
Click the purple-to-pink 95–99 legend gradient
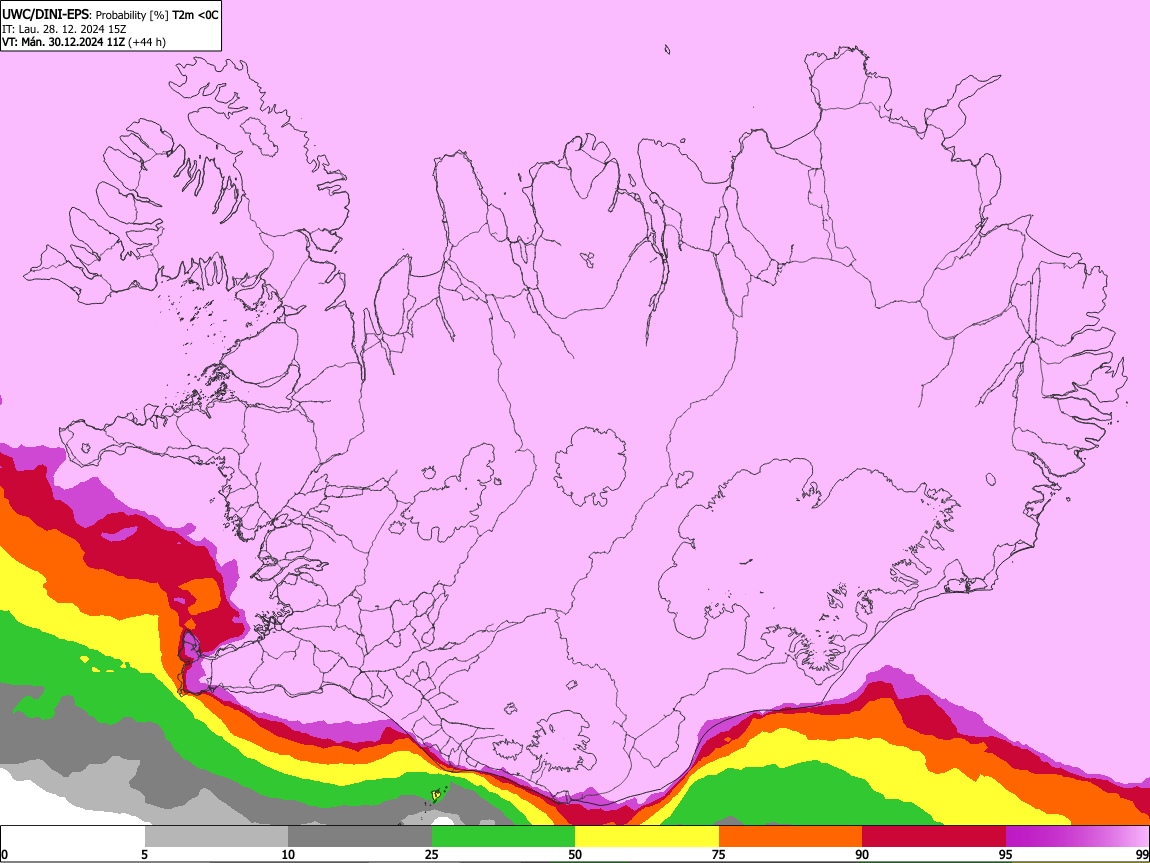click(1077, 837)
